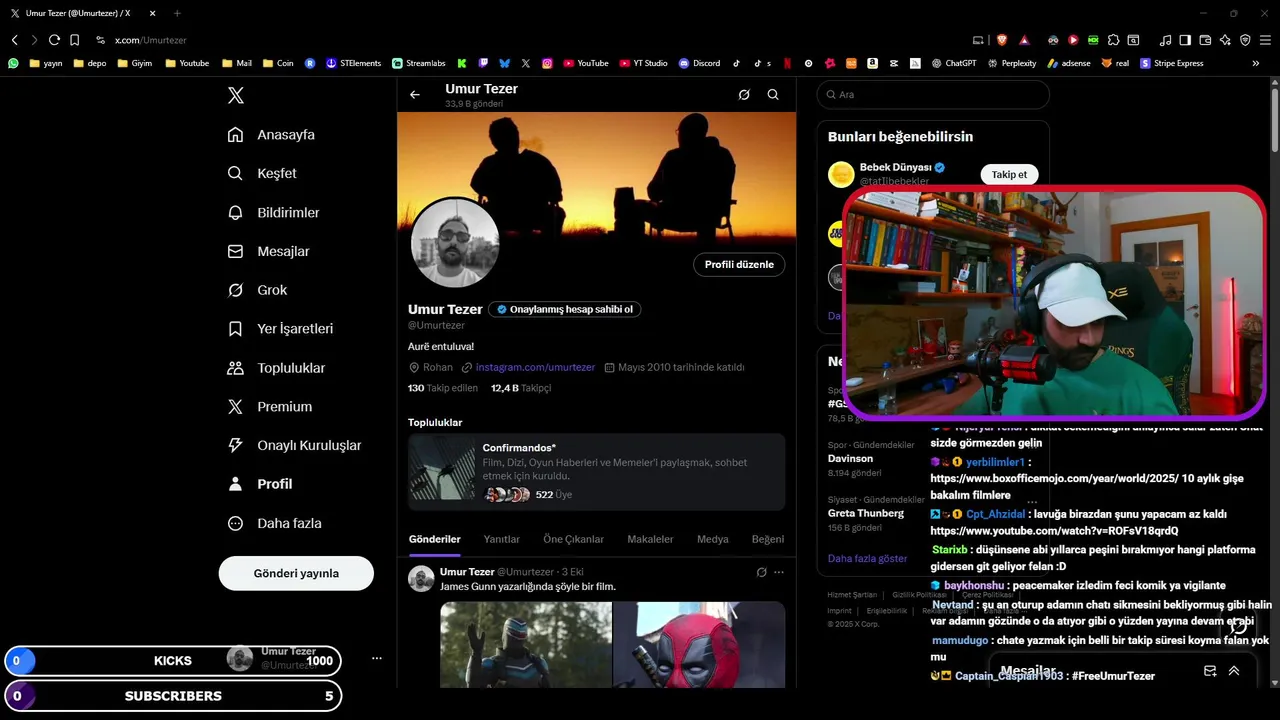This screenshot has height=720, width=1280.
Task: Open Deadpool image in post
Action: click(699, 645)
